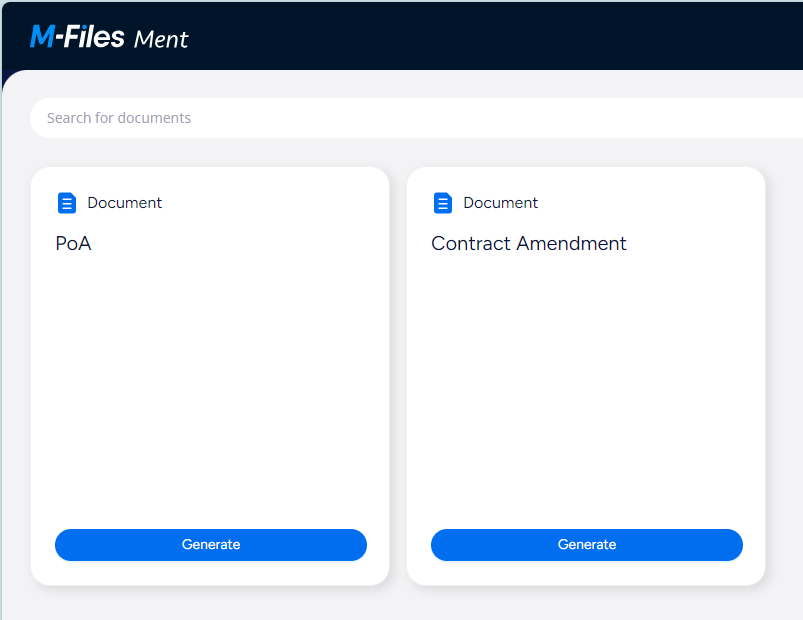Screen dimensions: 803x620
Task: Open the PoA template by clicking its title
Action: (x=74, y=243)
